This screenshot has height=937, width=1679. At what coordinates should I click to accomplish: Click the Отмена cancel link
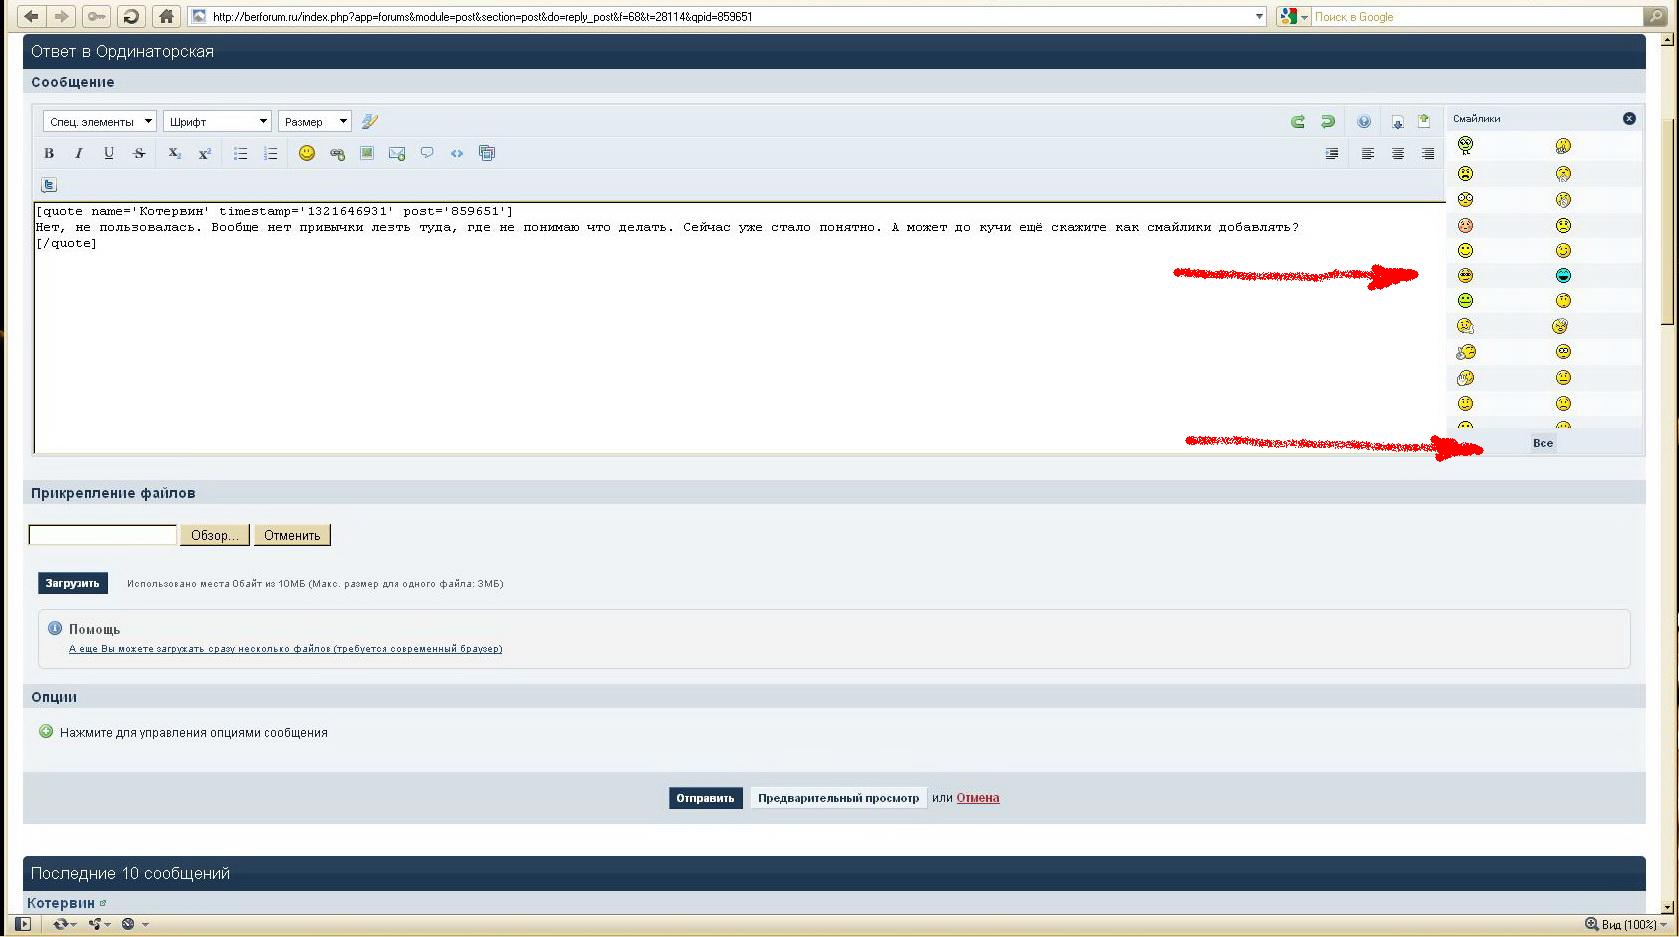click(x=977, y=798)
